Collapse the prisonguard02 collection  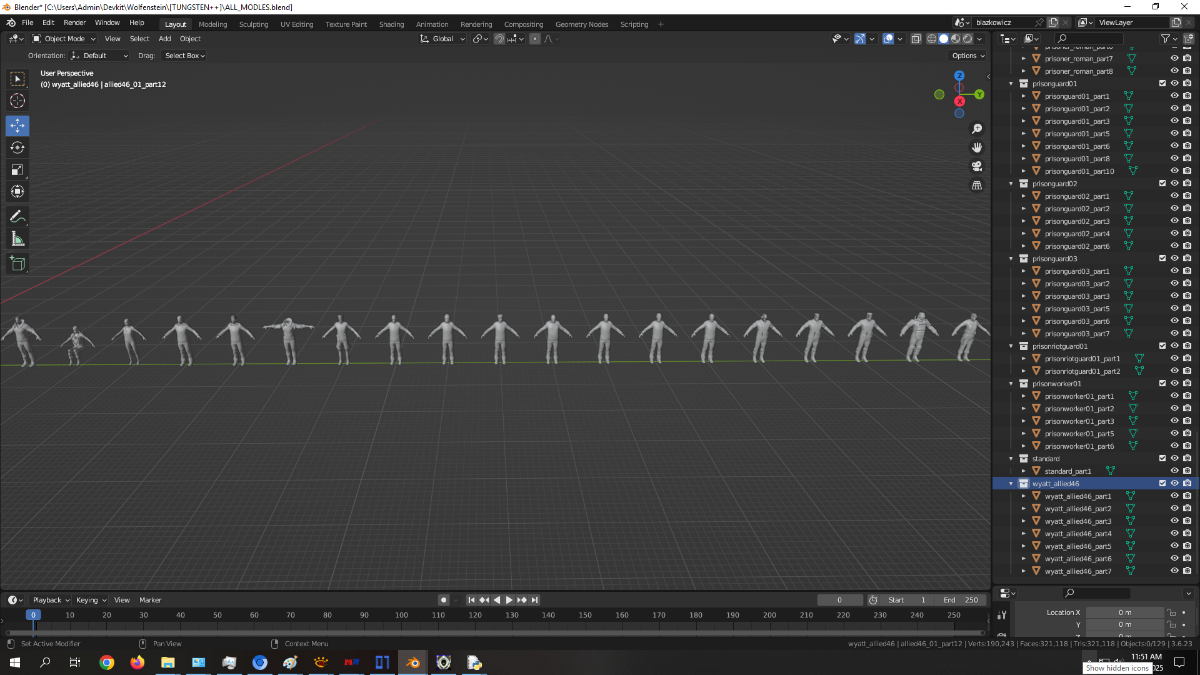pos(1012,184)
